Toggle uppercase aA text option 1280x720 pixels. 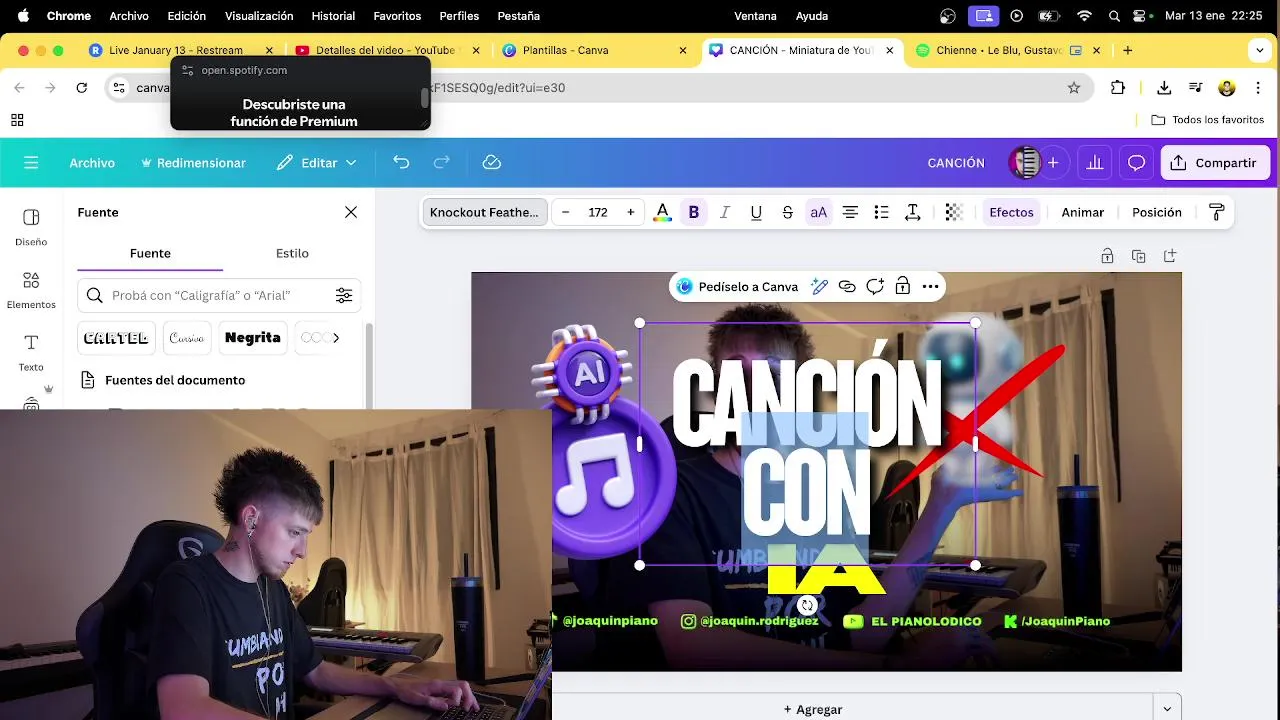tap(818, 212)
